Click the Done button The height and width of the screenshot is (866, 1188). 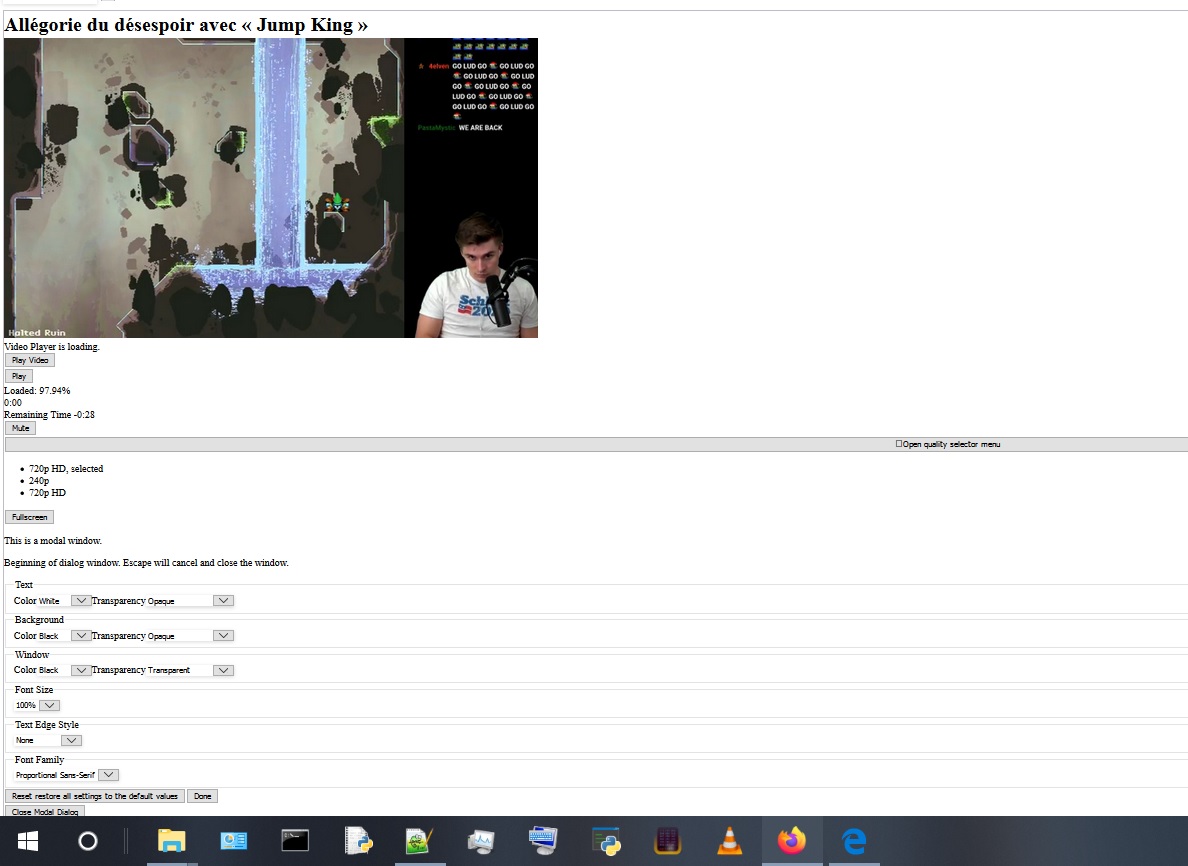[x=202, y=796]
